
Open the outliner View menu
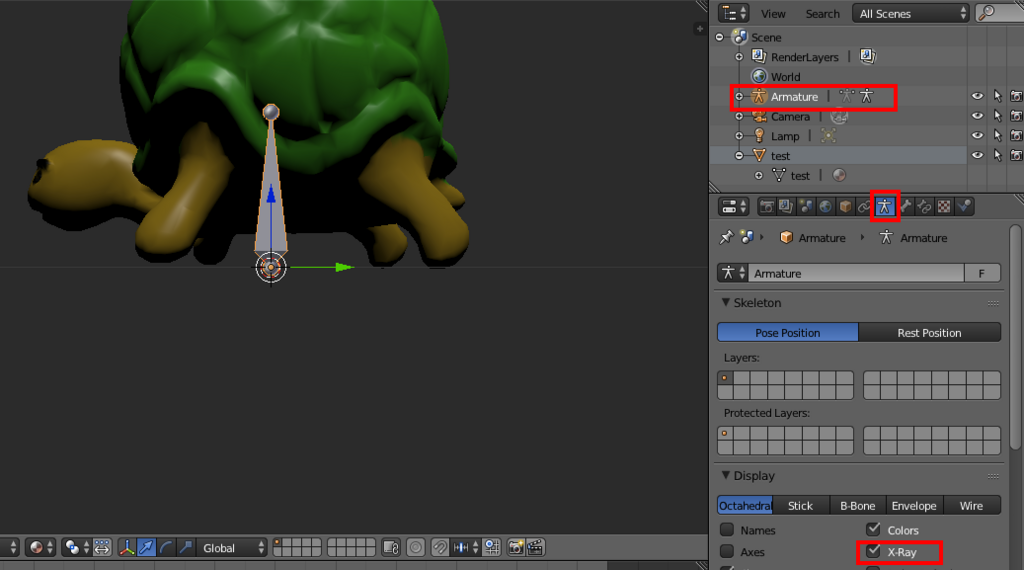(x=773, y=14)
